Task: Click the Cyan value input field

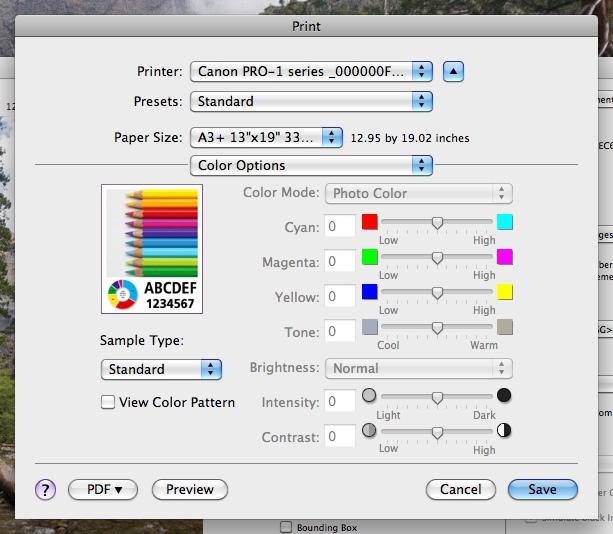Action: click(341, 227)
